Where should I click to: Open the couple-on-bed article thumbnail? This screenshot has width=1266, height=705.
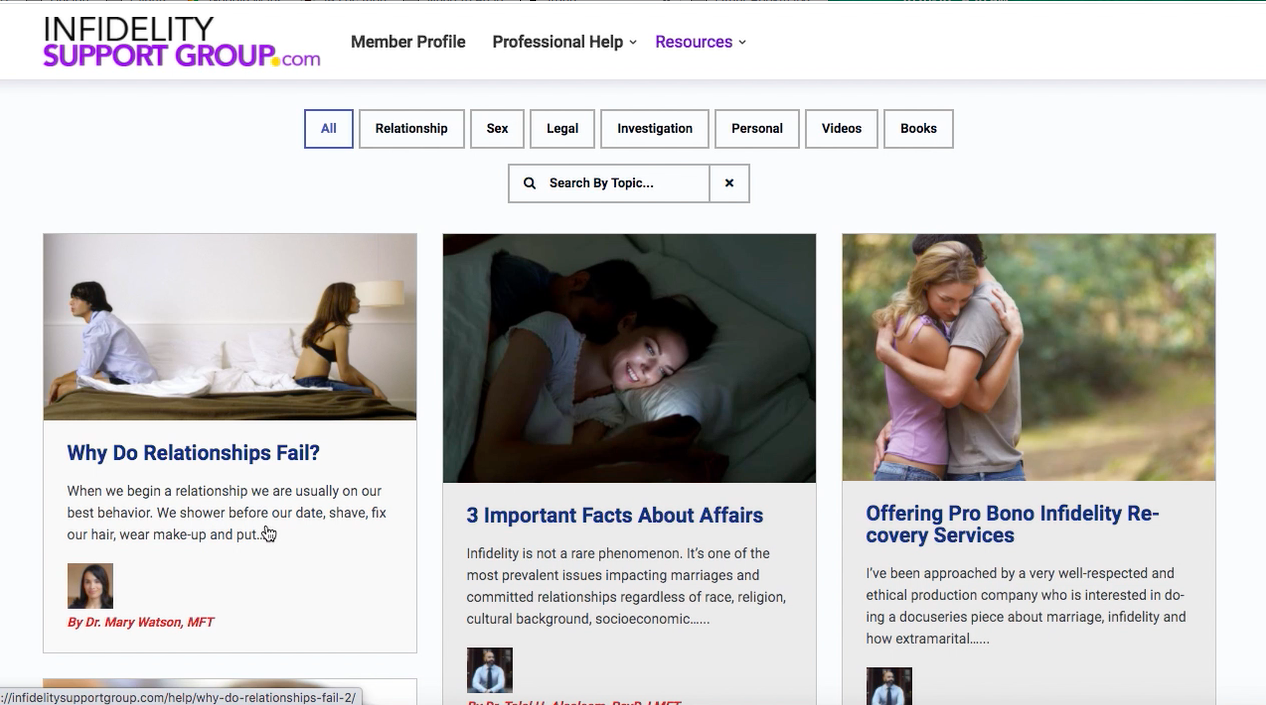tap(230, 327)
